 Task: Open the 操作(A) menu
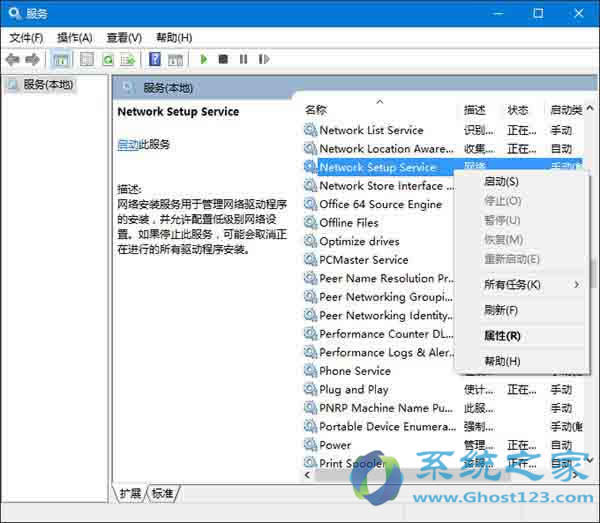(x=75, y=37)
